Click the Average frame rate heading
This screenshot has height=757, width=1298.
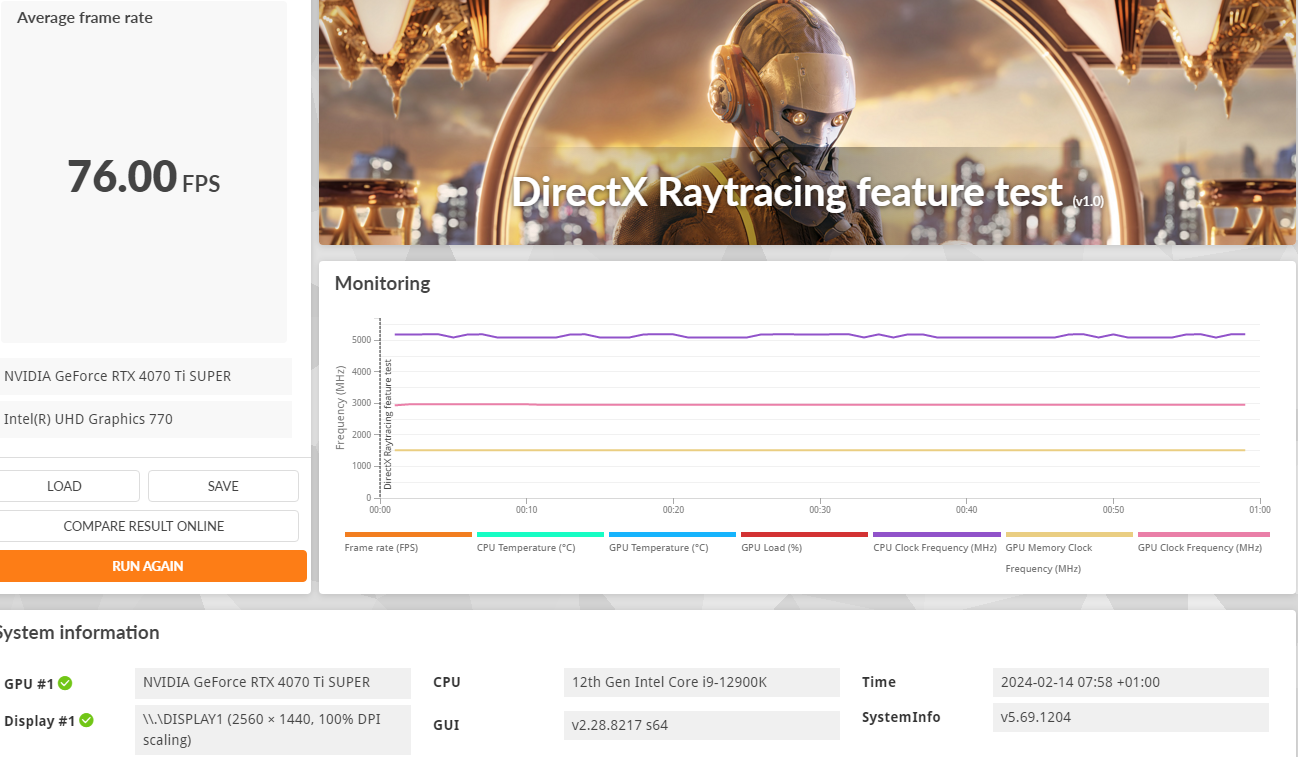(x=85, y=18)
